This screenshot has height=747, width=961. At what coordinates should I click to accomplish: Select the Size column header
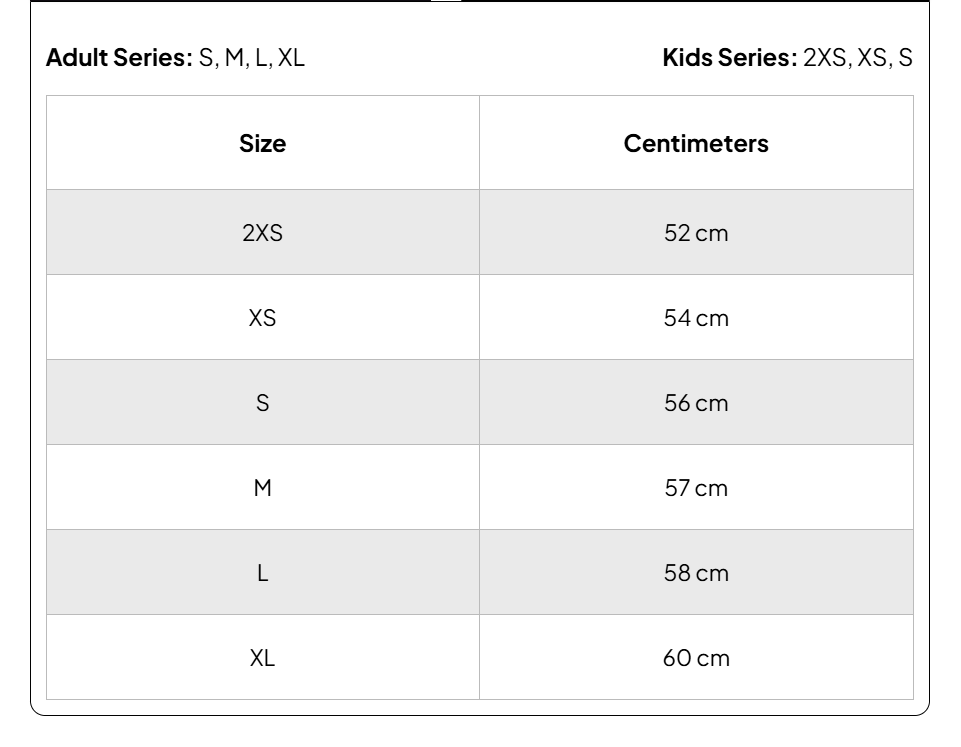[x=263, y=143]
